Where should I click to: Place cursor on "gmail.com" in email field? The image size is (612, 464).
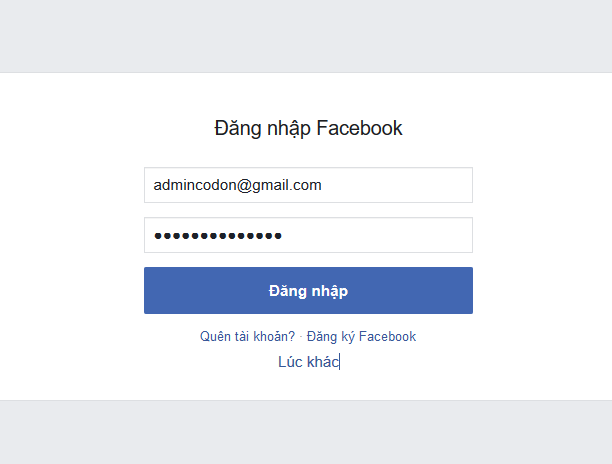[x=286, y=185]
